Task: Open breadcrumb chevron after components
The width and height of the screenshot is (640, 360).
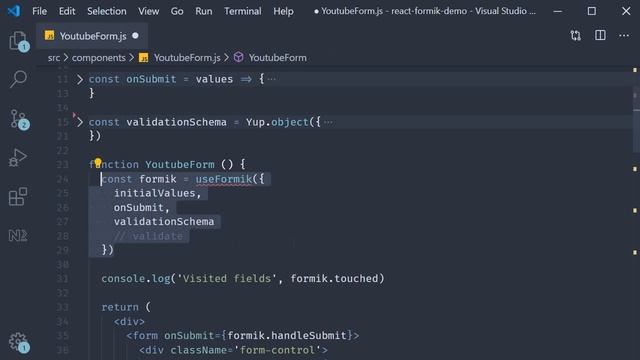Action: point(131,58)
